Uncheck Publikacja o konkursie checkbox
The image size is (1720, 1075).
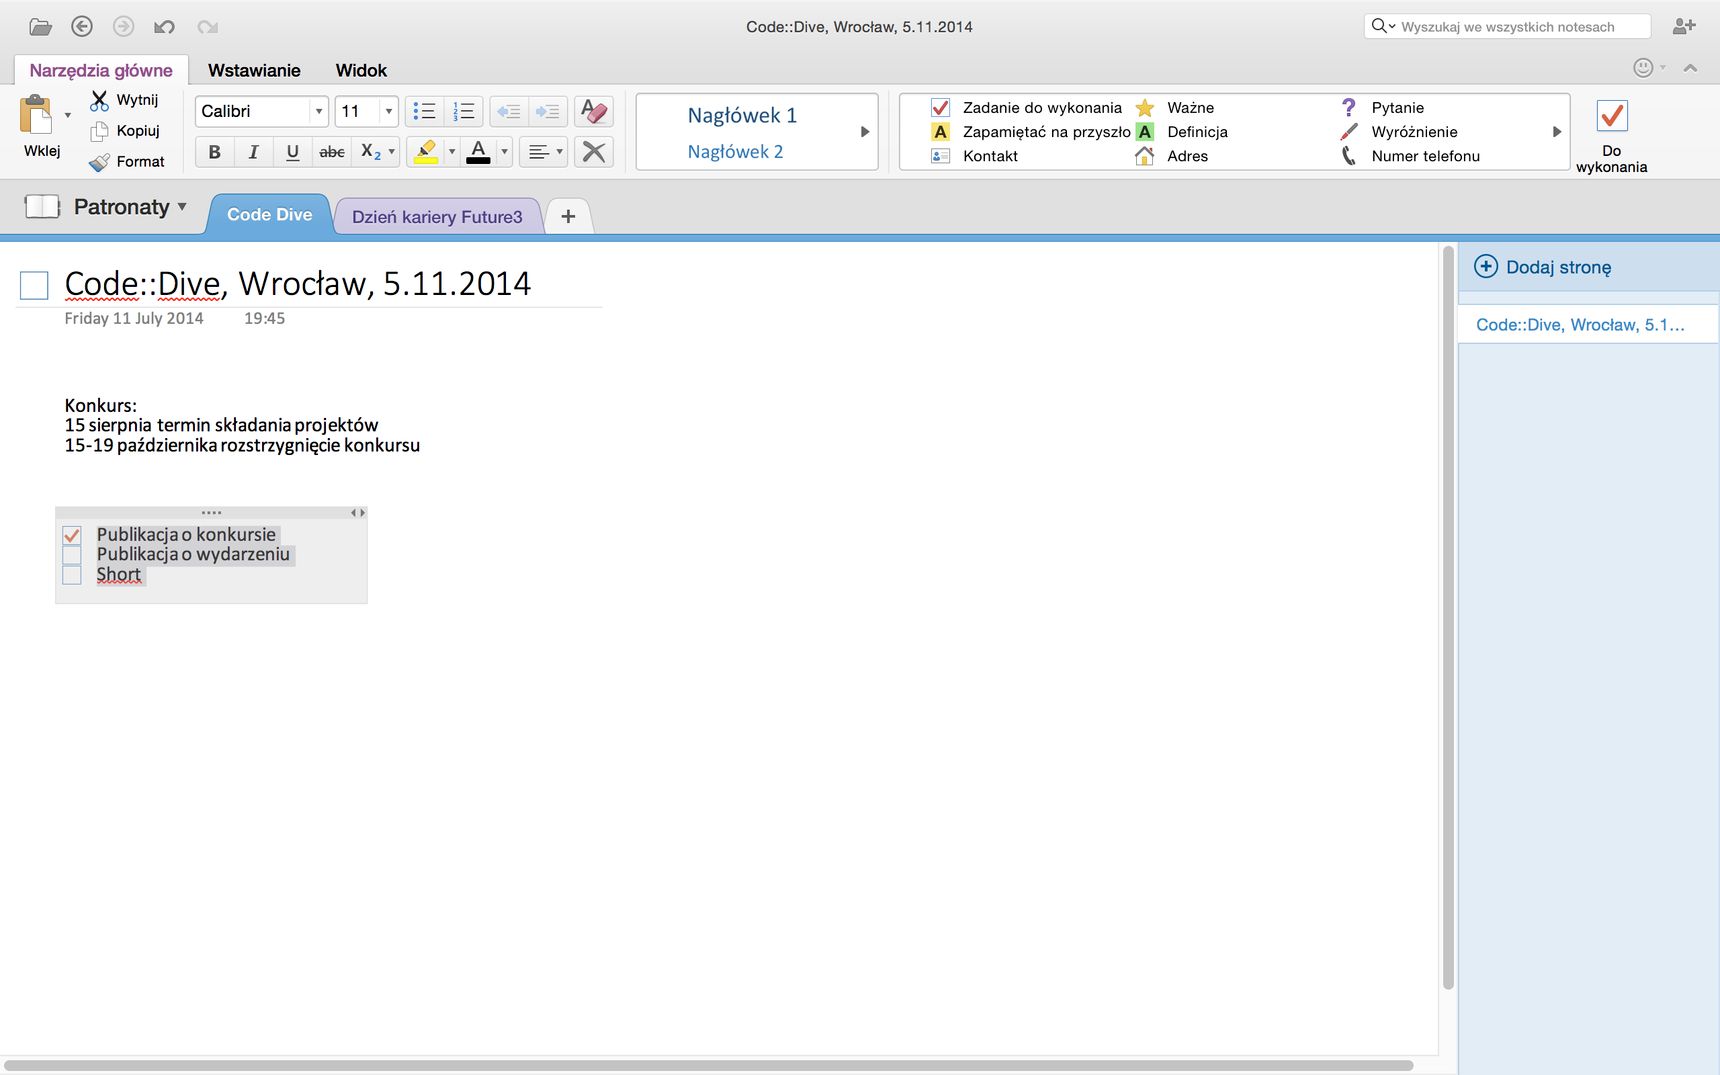tap(72, 535)
